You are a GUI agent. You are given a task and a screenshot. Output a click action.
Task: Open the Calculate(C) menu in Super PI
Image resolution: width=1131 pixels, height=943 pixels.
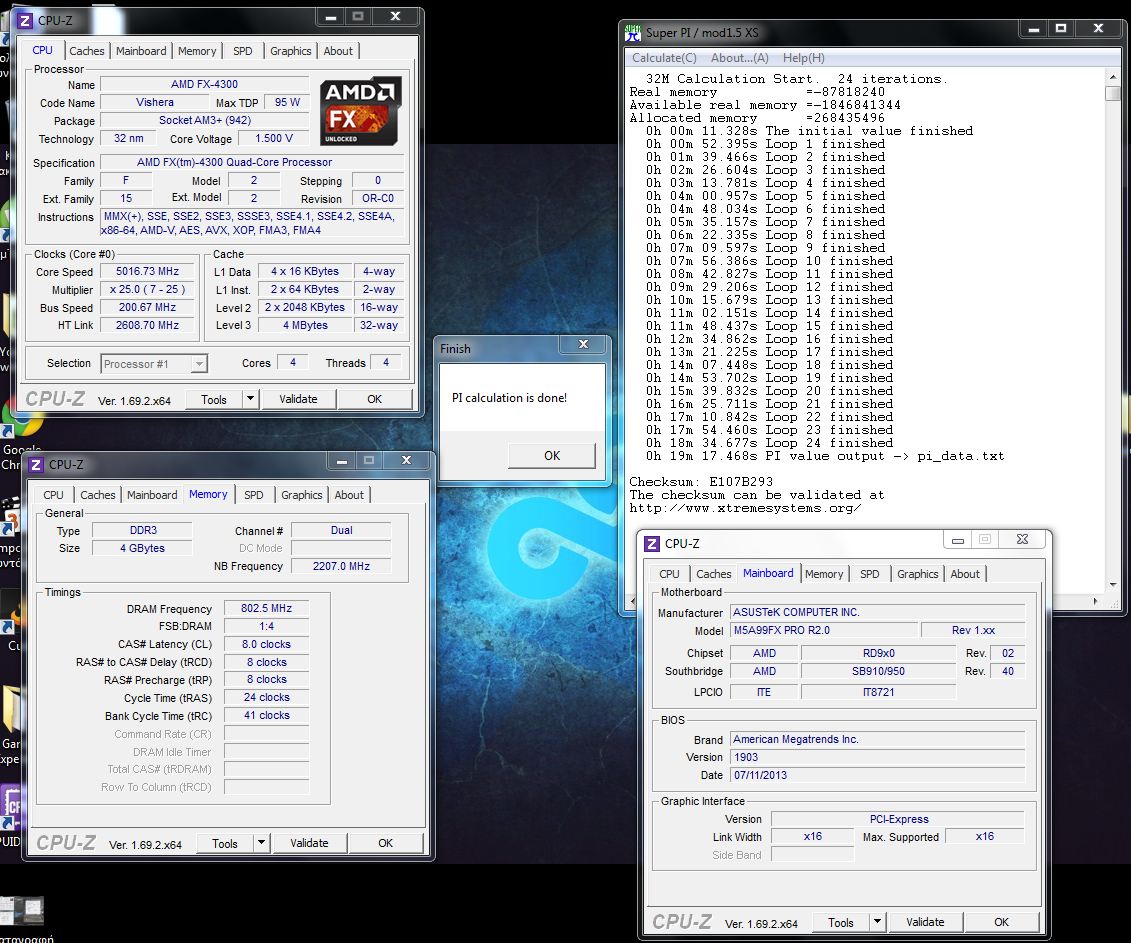tap(664, 58)
